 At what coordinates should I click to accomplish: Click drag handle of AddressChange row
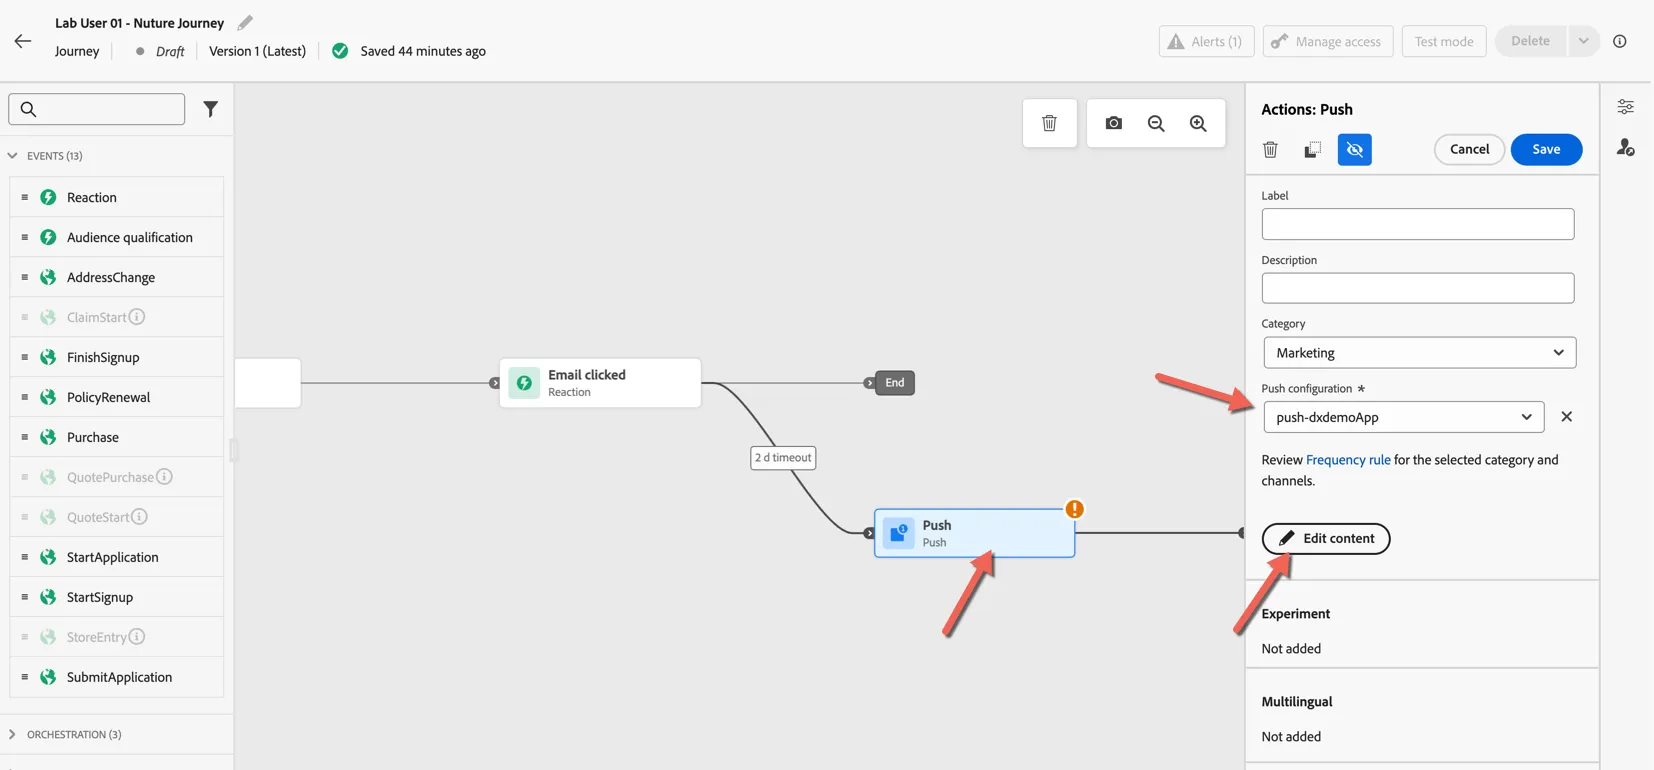click(x=25, y=277)
